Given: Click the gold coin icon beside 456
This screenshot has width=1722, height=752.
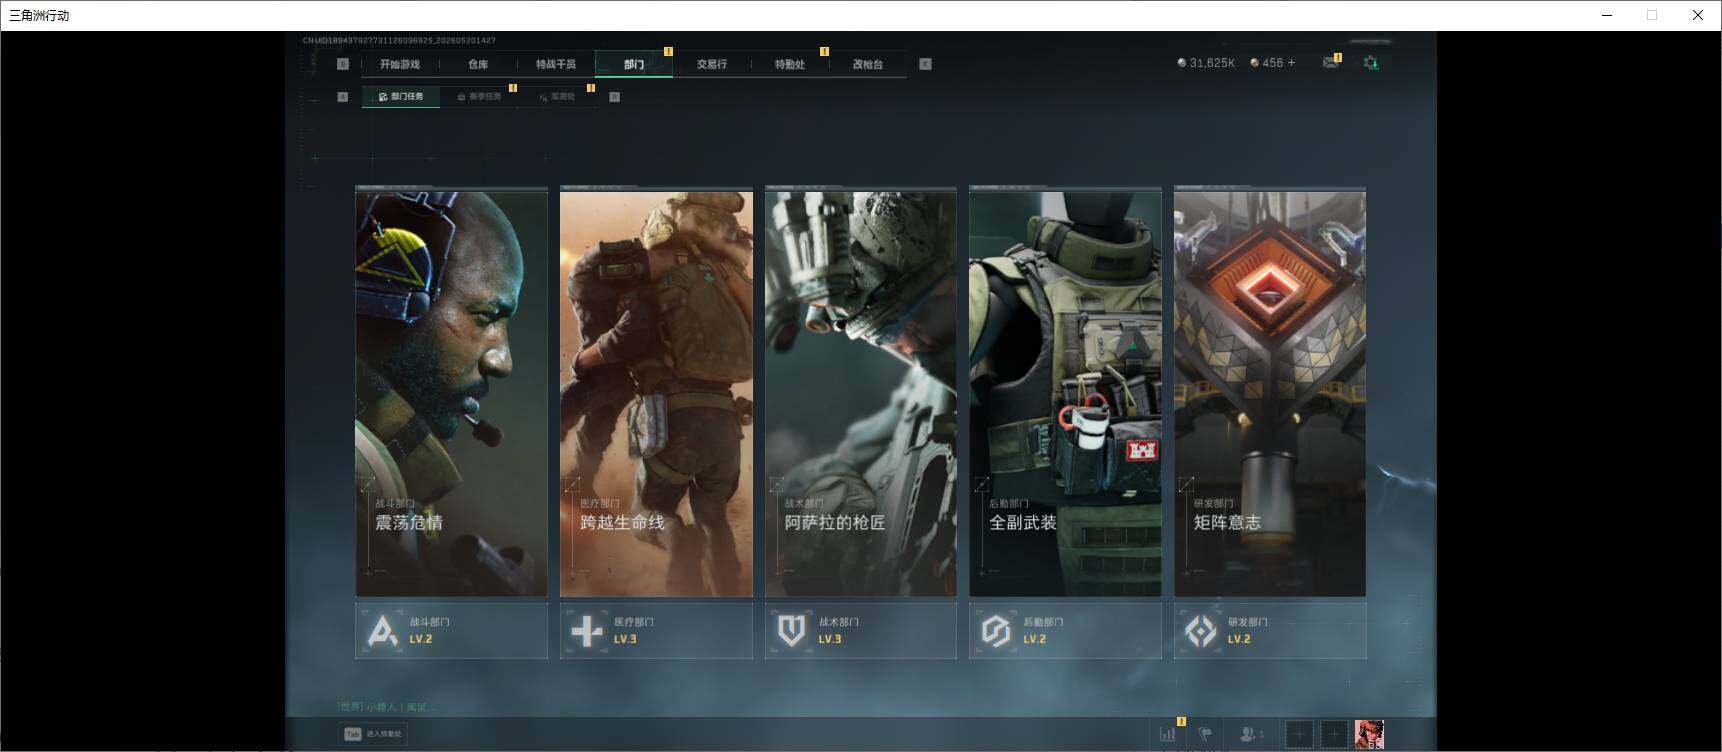Looking at the screenshot, I should [x=1255, y=63].
